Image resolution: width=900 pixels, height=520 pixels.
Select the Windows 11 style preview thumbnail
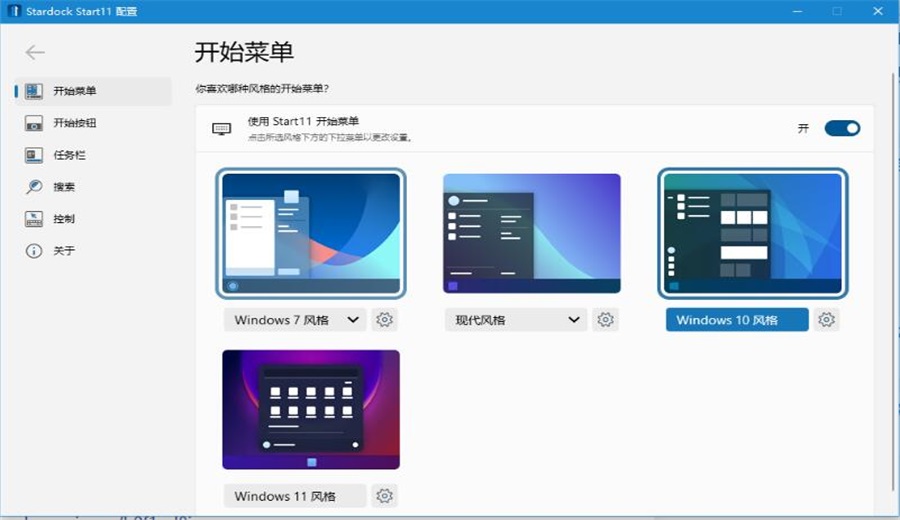(311, 409)
